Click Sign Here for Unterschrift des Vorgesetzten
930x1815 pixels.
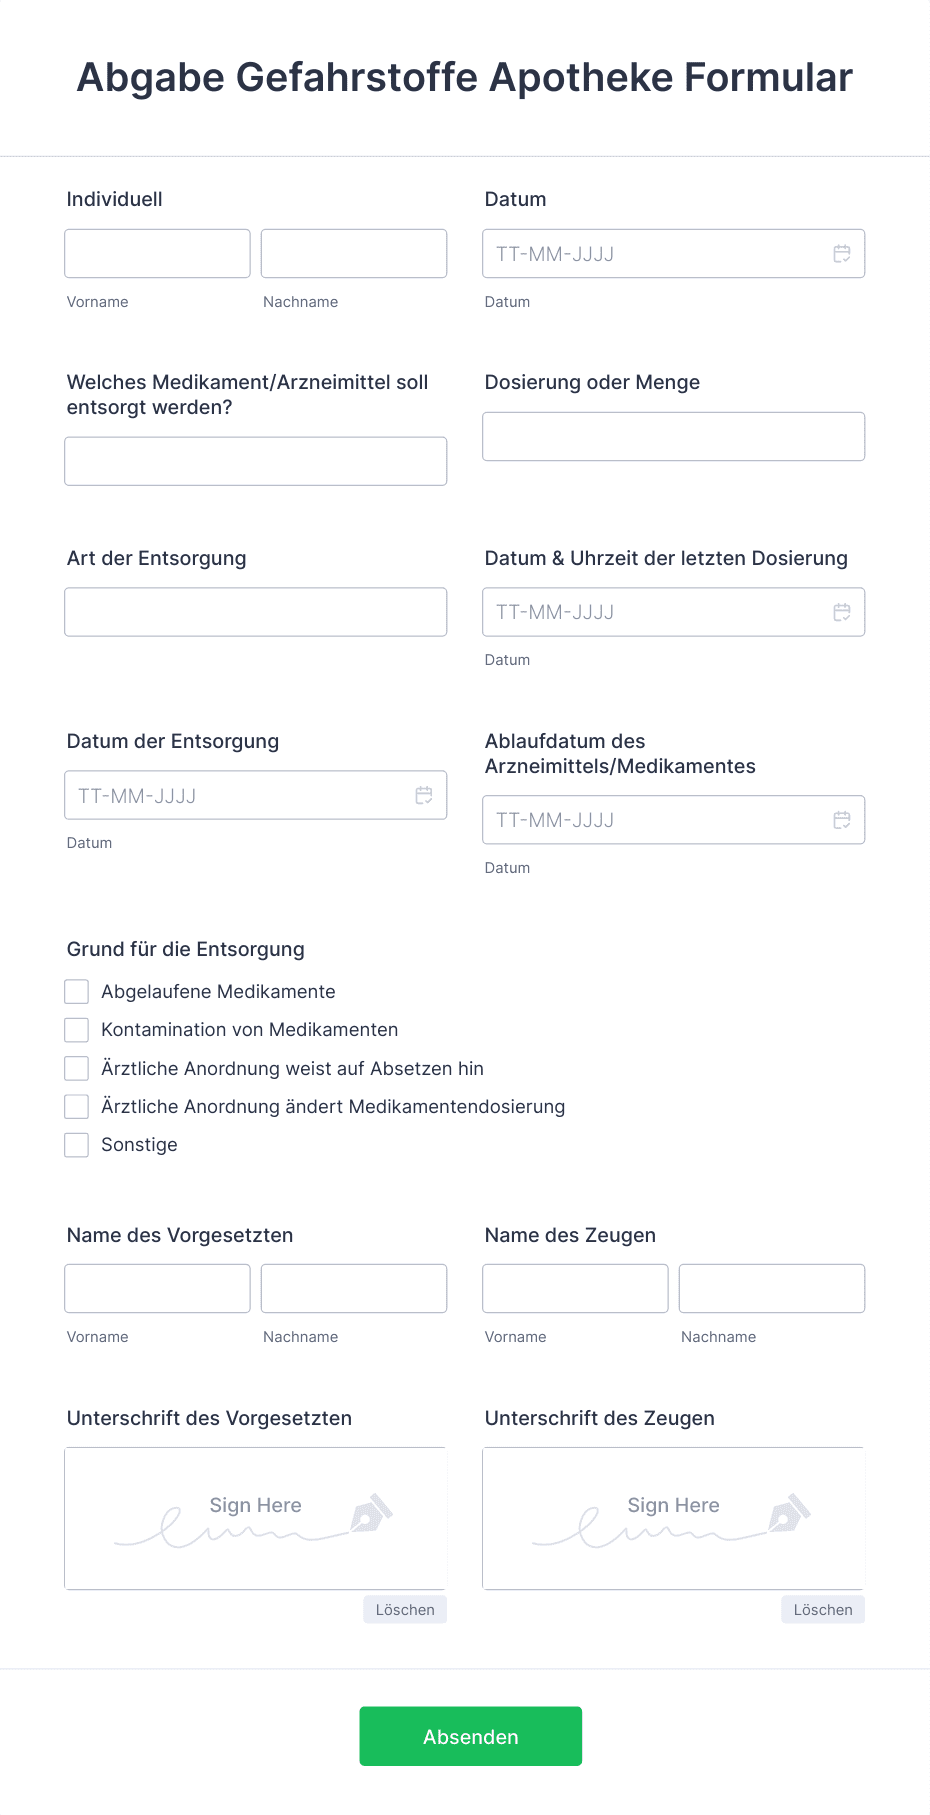pos(255,1505)
